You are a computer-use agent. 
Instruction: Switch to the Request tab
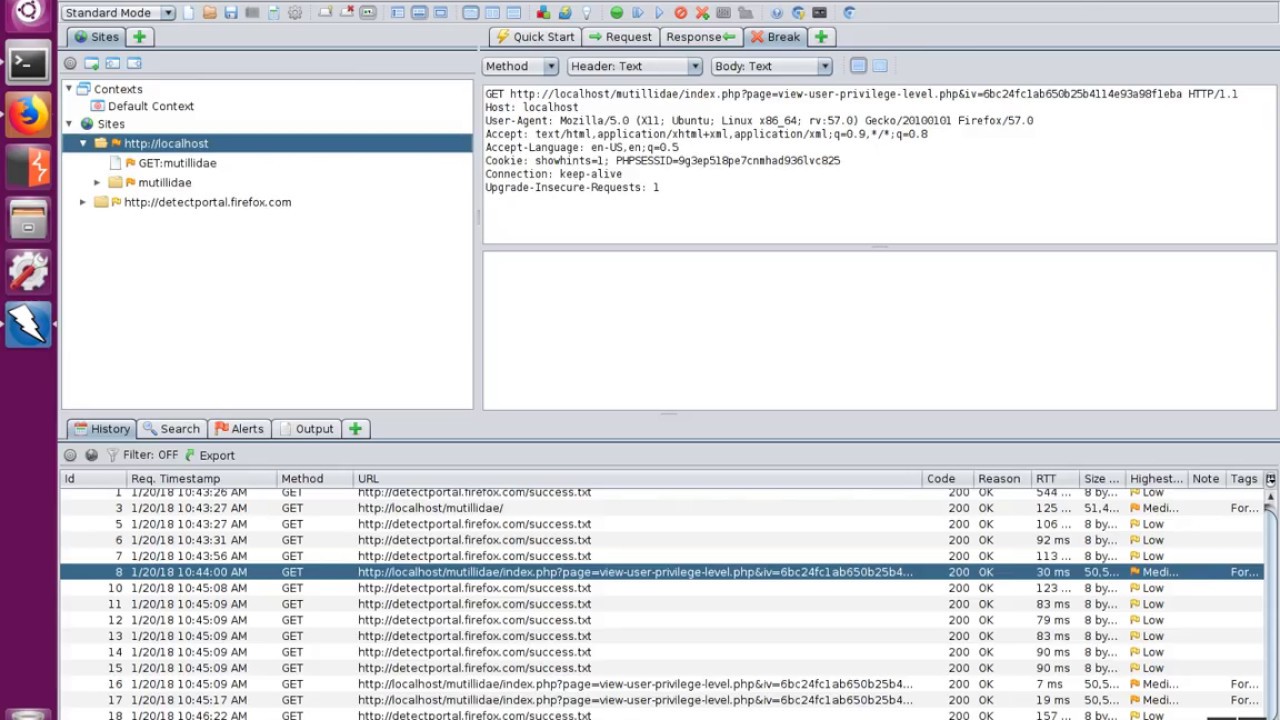[620, 37]
